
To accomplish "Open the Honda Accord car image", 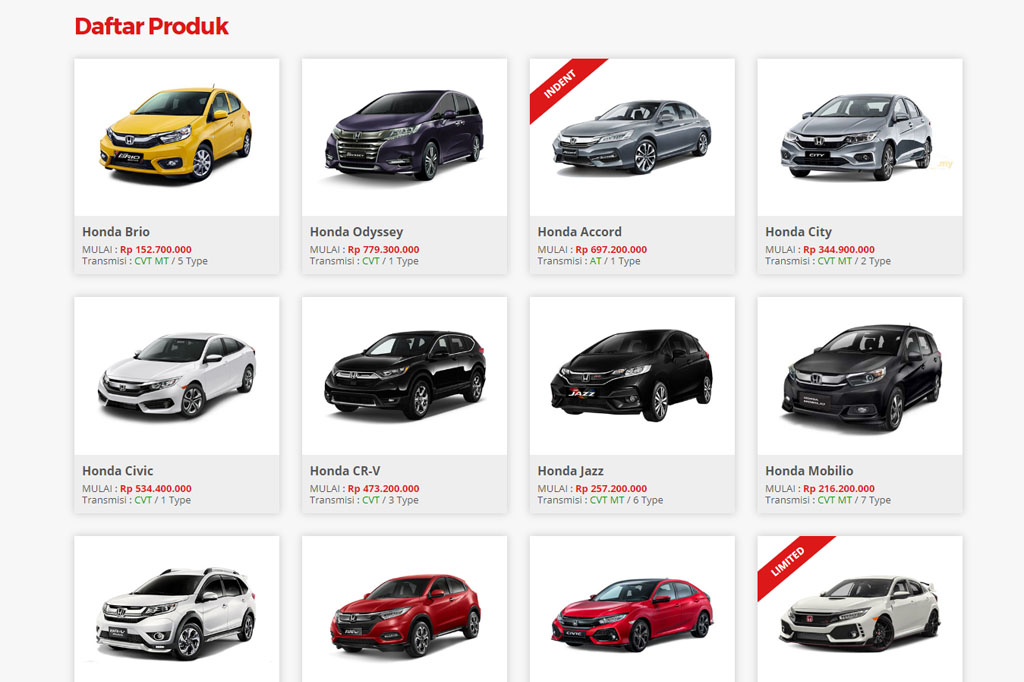I will point(632,137).
